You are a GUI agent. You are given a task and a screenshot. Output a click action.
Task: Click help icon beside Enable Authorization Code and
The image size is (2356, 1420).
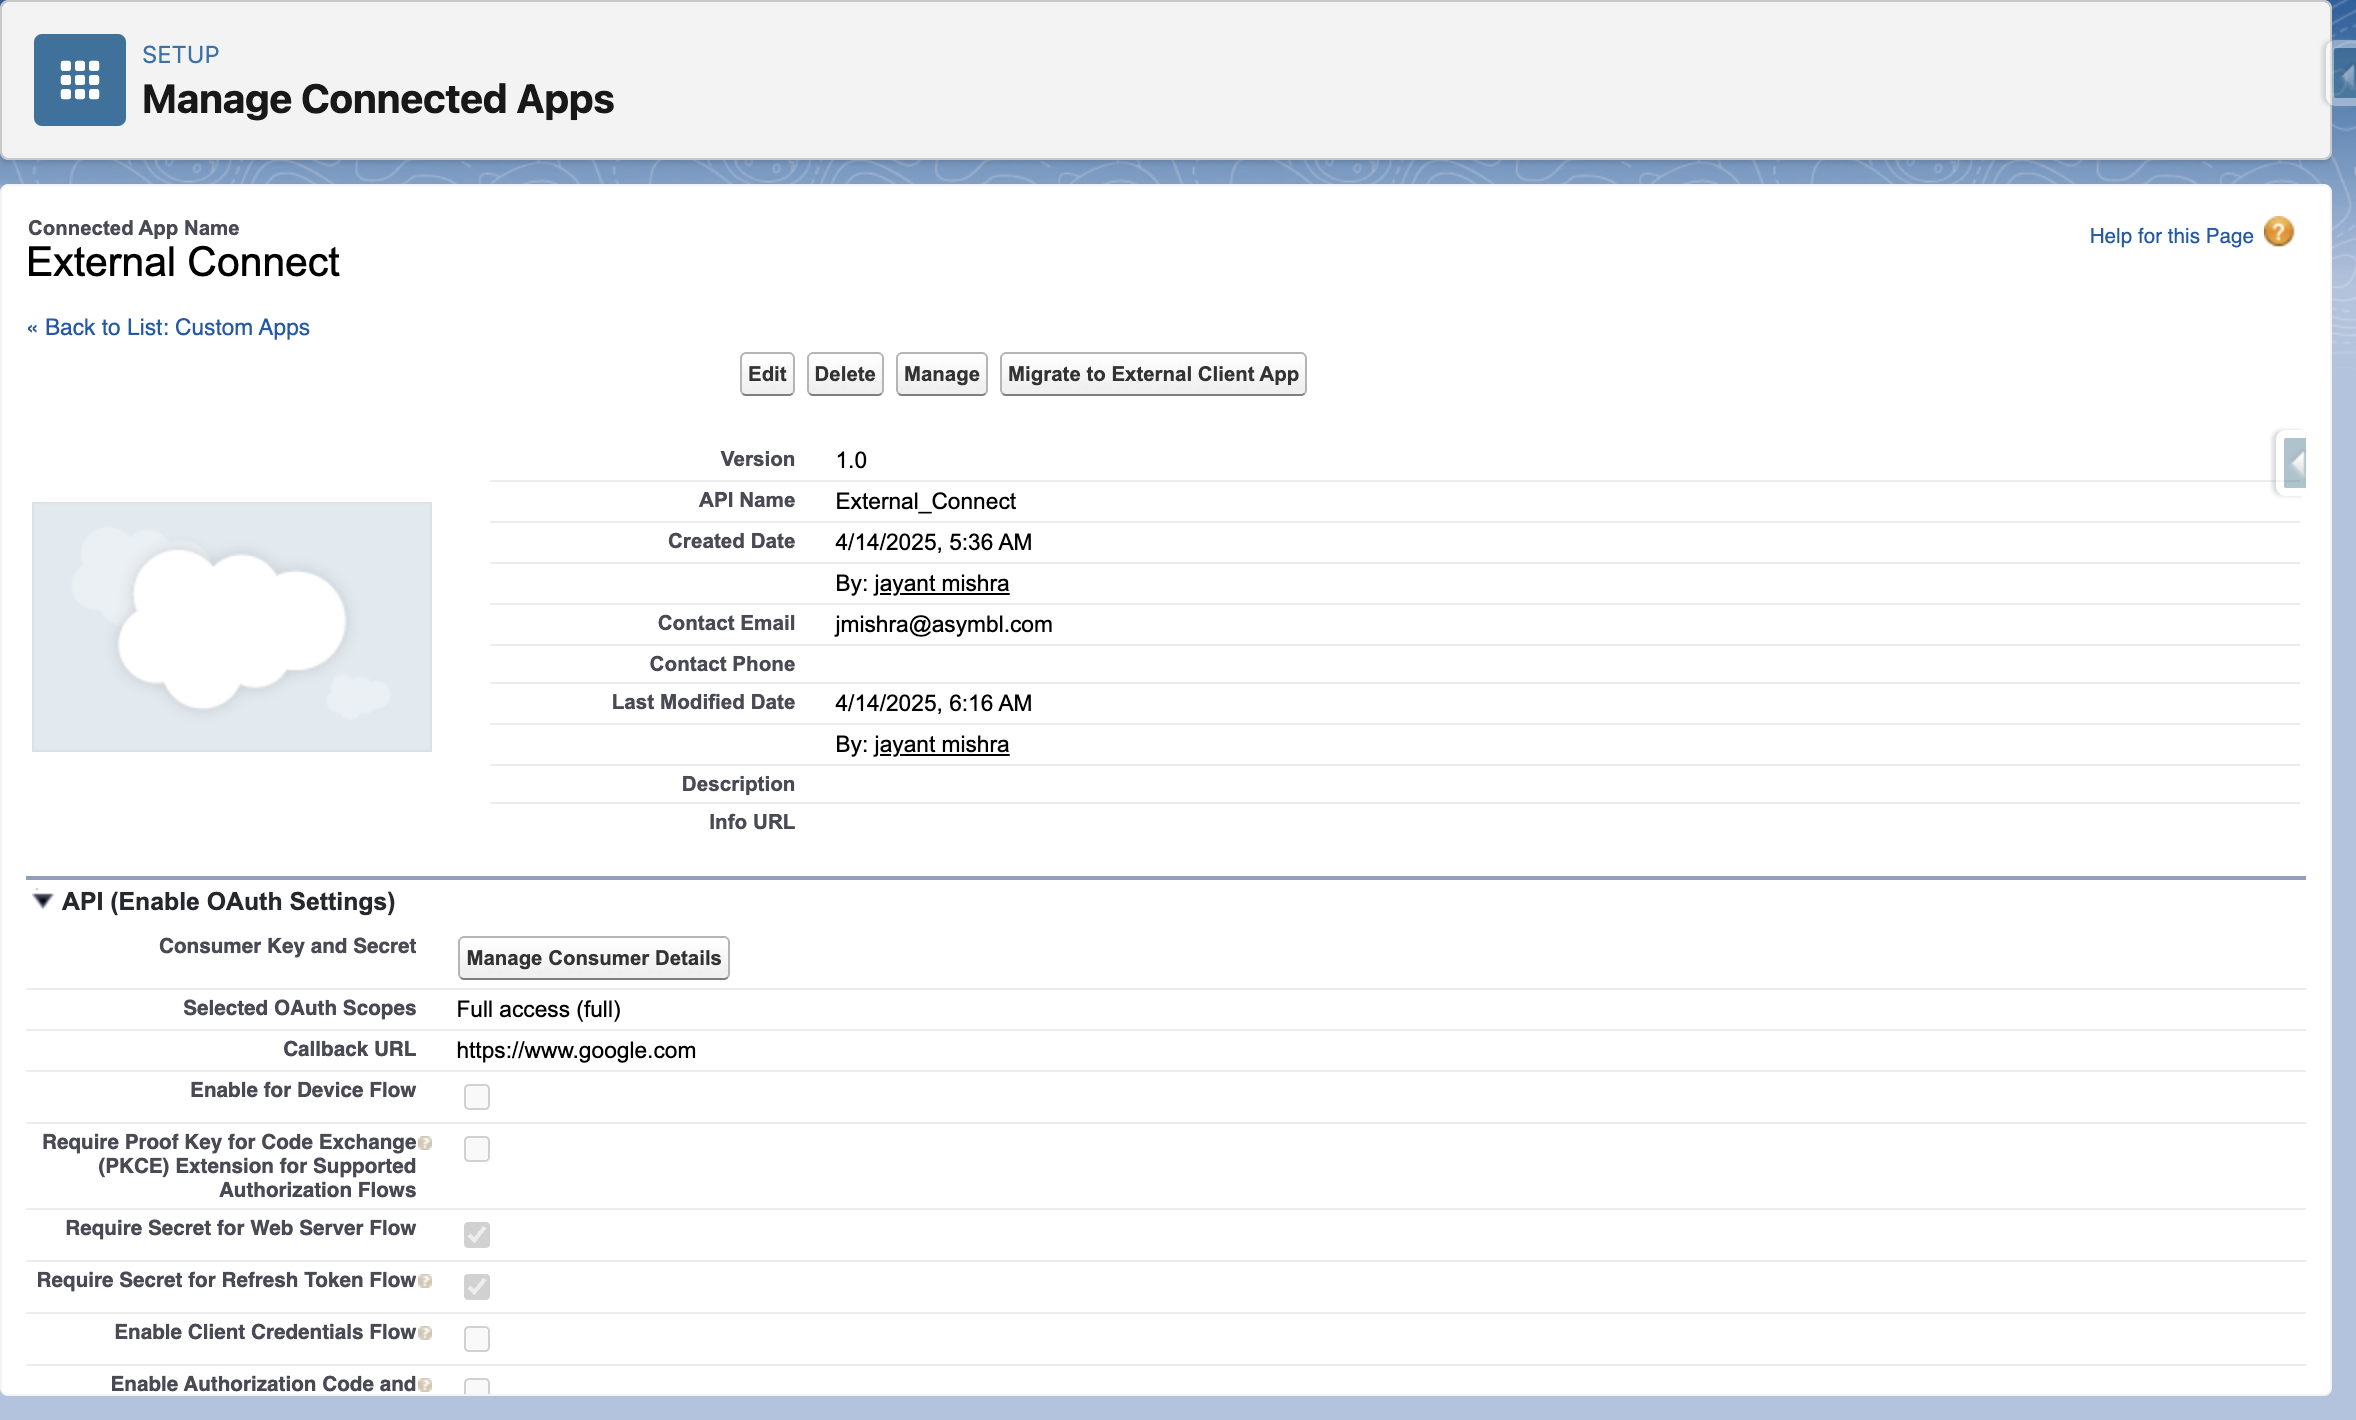425,1384
